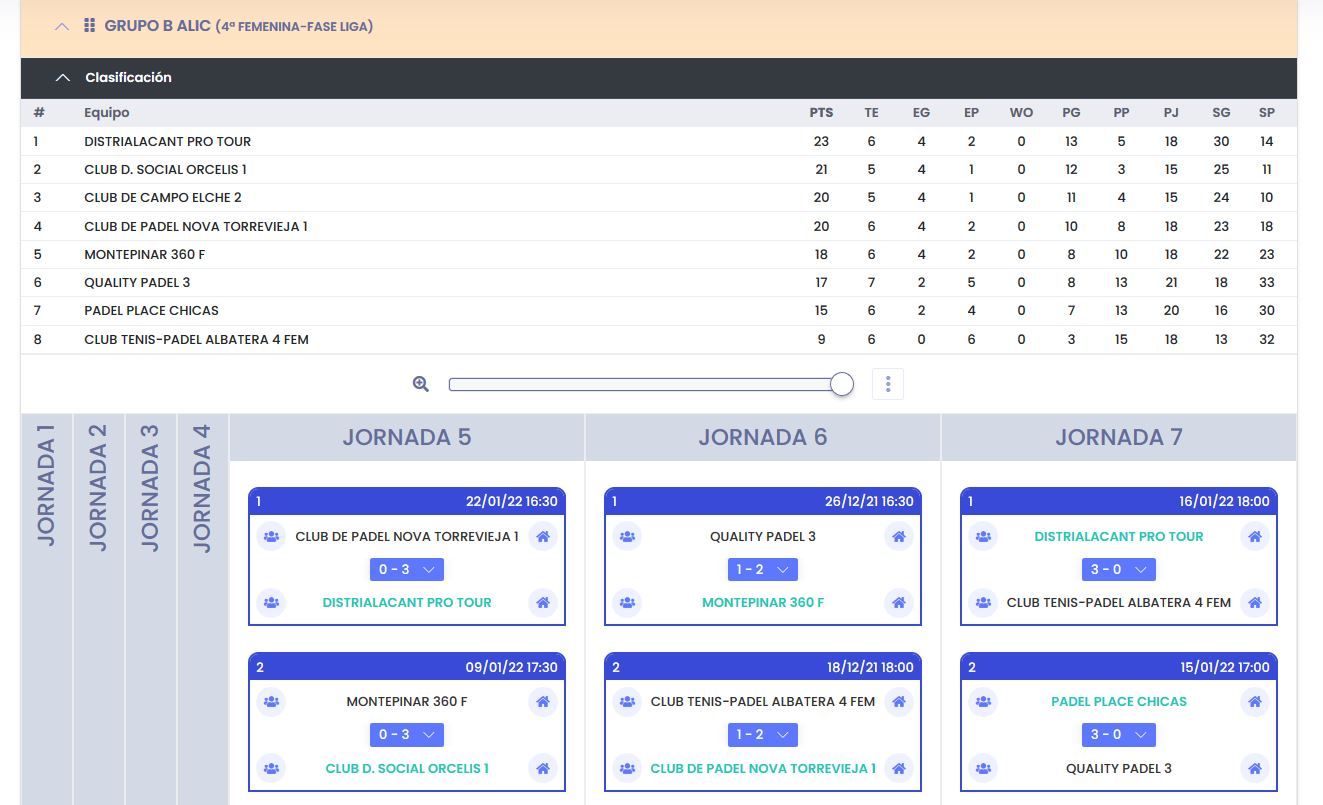Click MONTEPINAR 360 F in the classification table
1323x805 pixels.
pyautogui.click(x=144, y=255)
